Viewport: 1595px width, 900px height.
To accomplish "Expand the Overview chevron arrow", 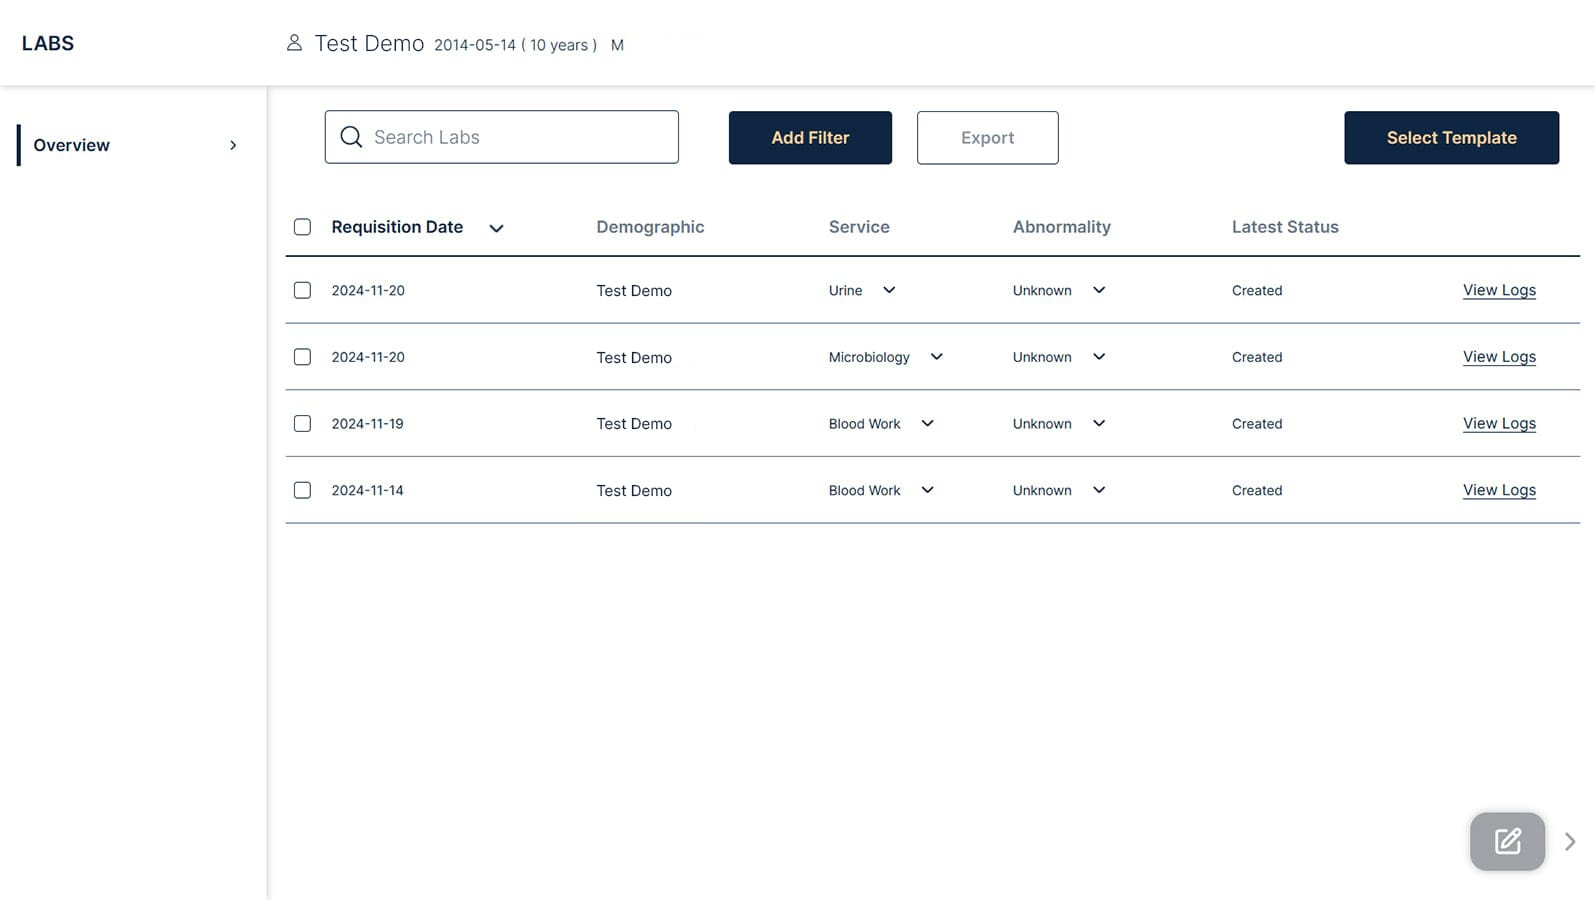I will [233, 145].
